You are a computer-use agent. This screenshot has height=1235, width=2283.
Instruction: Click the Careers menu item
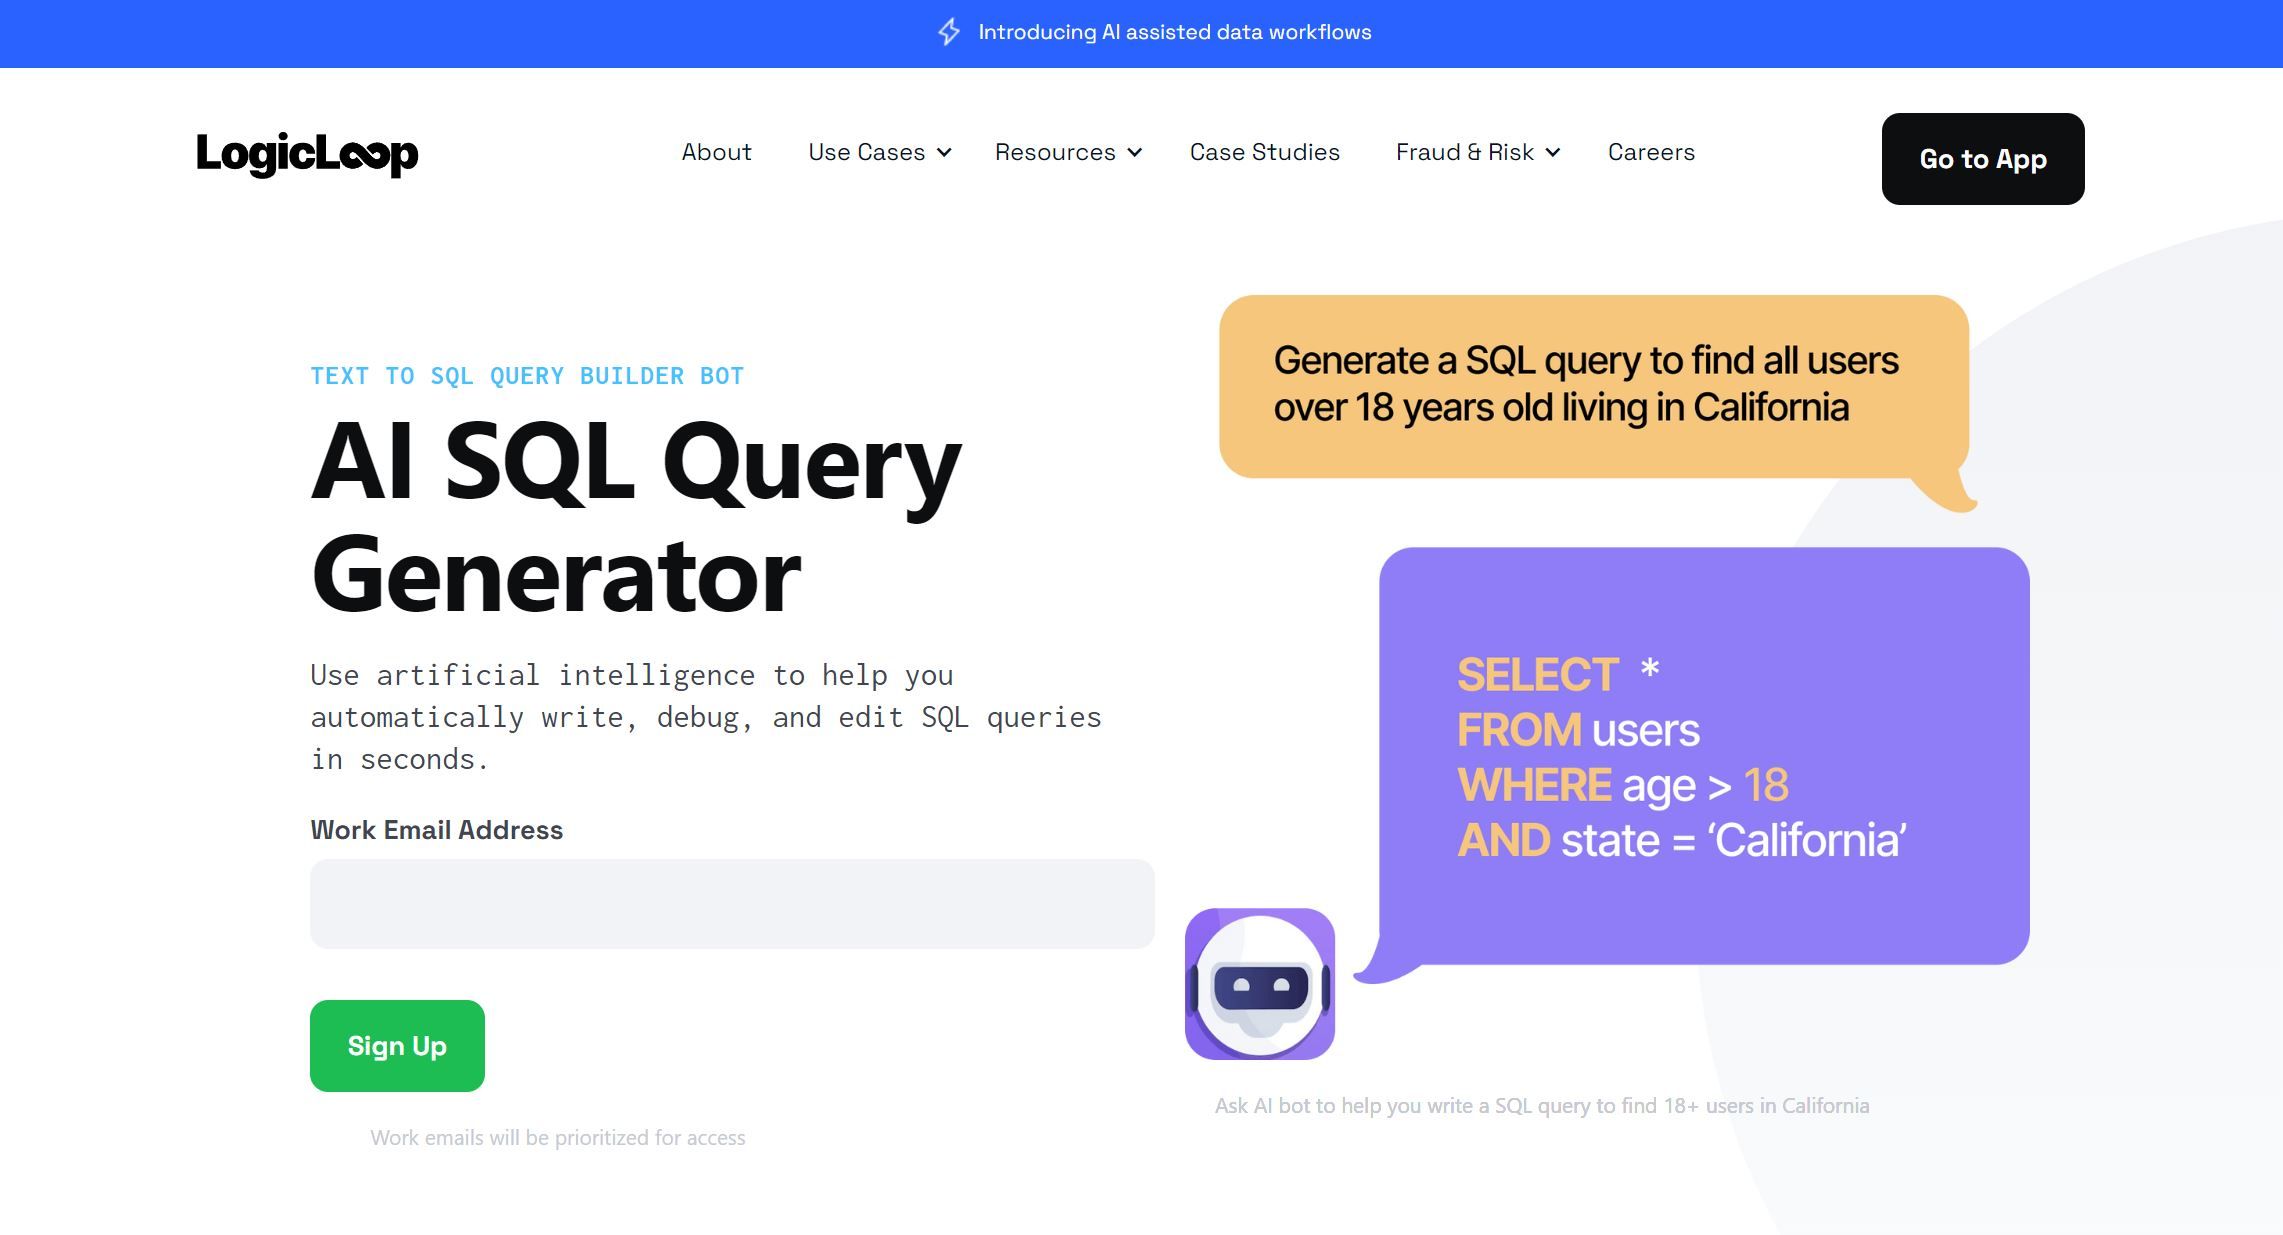[1652, 151]
